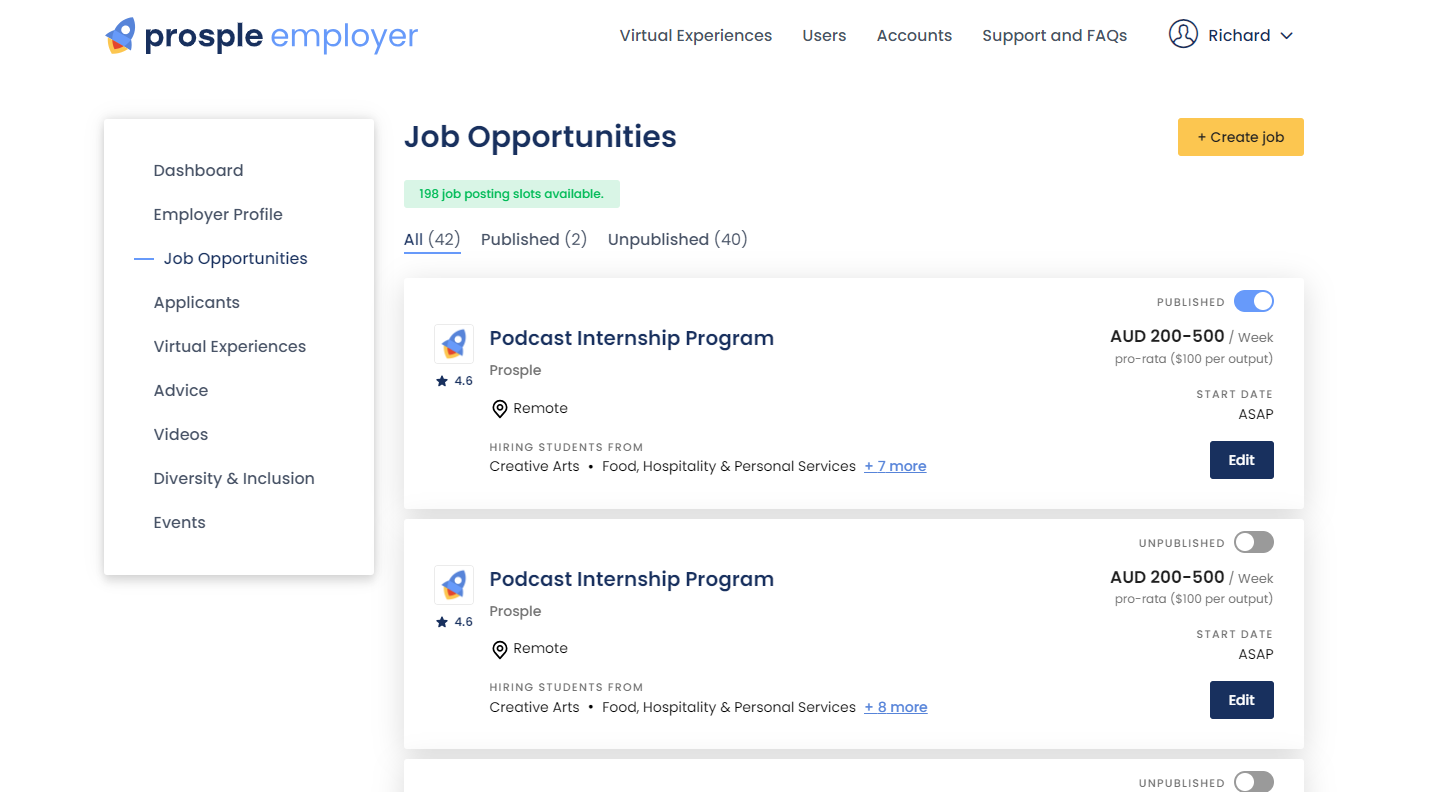The width and height of the screenshot is (1431, 792).
Task: Edit the published Podcast Internship Program
Action: point(1242,460)
